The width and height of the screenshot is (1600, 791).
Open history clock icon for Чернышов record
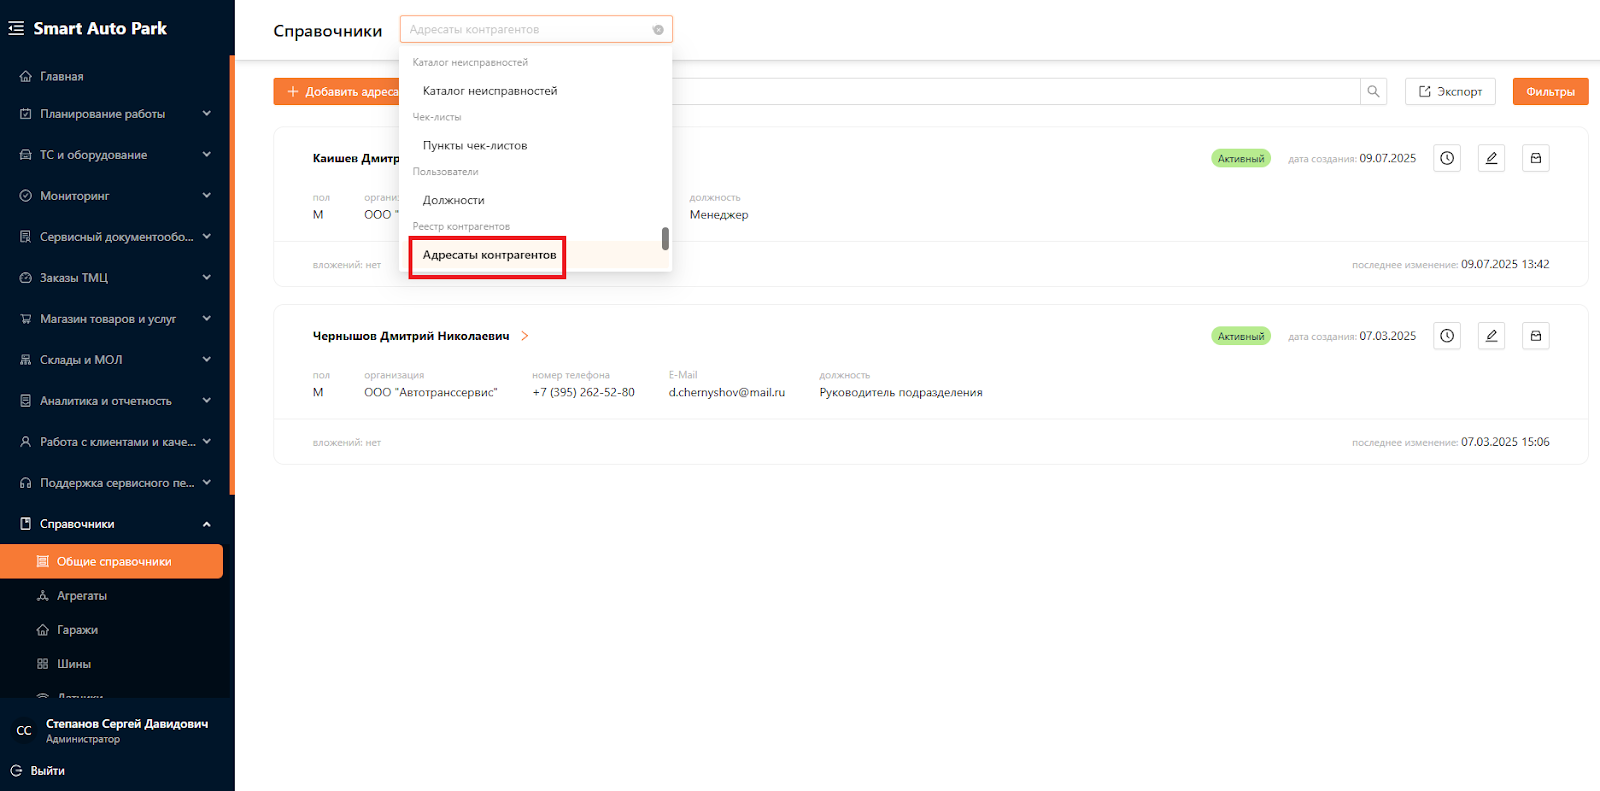(1446, 336)
